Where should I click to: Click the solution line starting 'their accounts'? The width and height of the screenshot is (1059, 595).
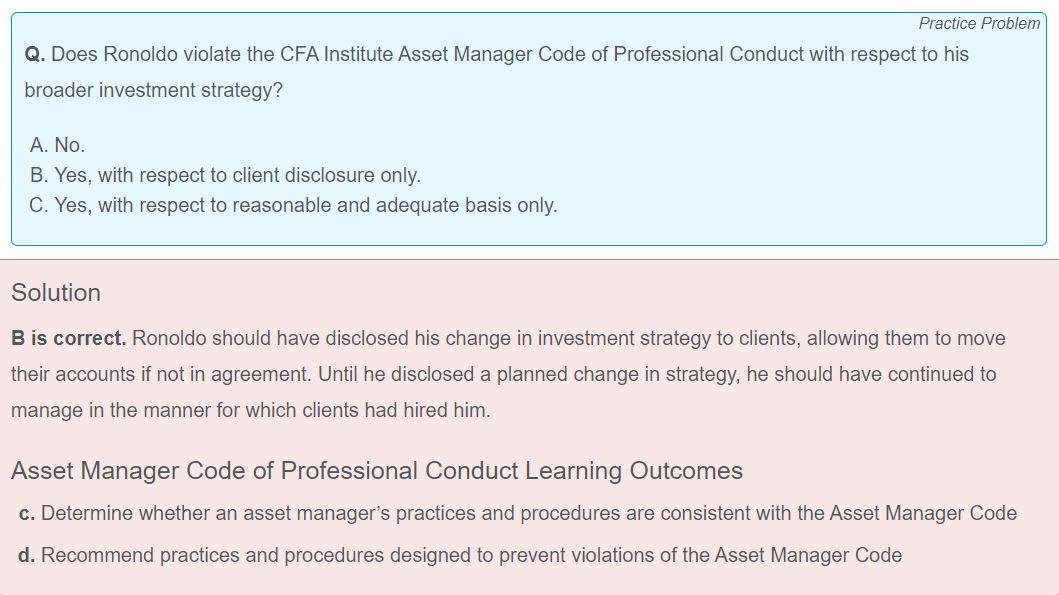pyautogui.click(x=503, y=374)
